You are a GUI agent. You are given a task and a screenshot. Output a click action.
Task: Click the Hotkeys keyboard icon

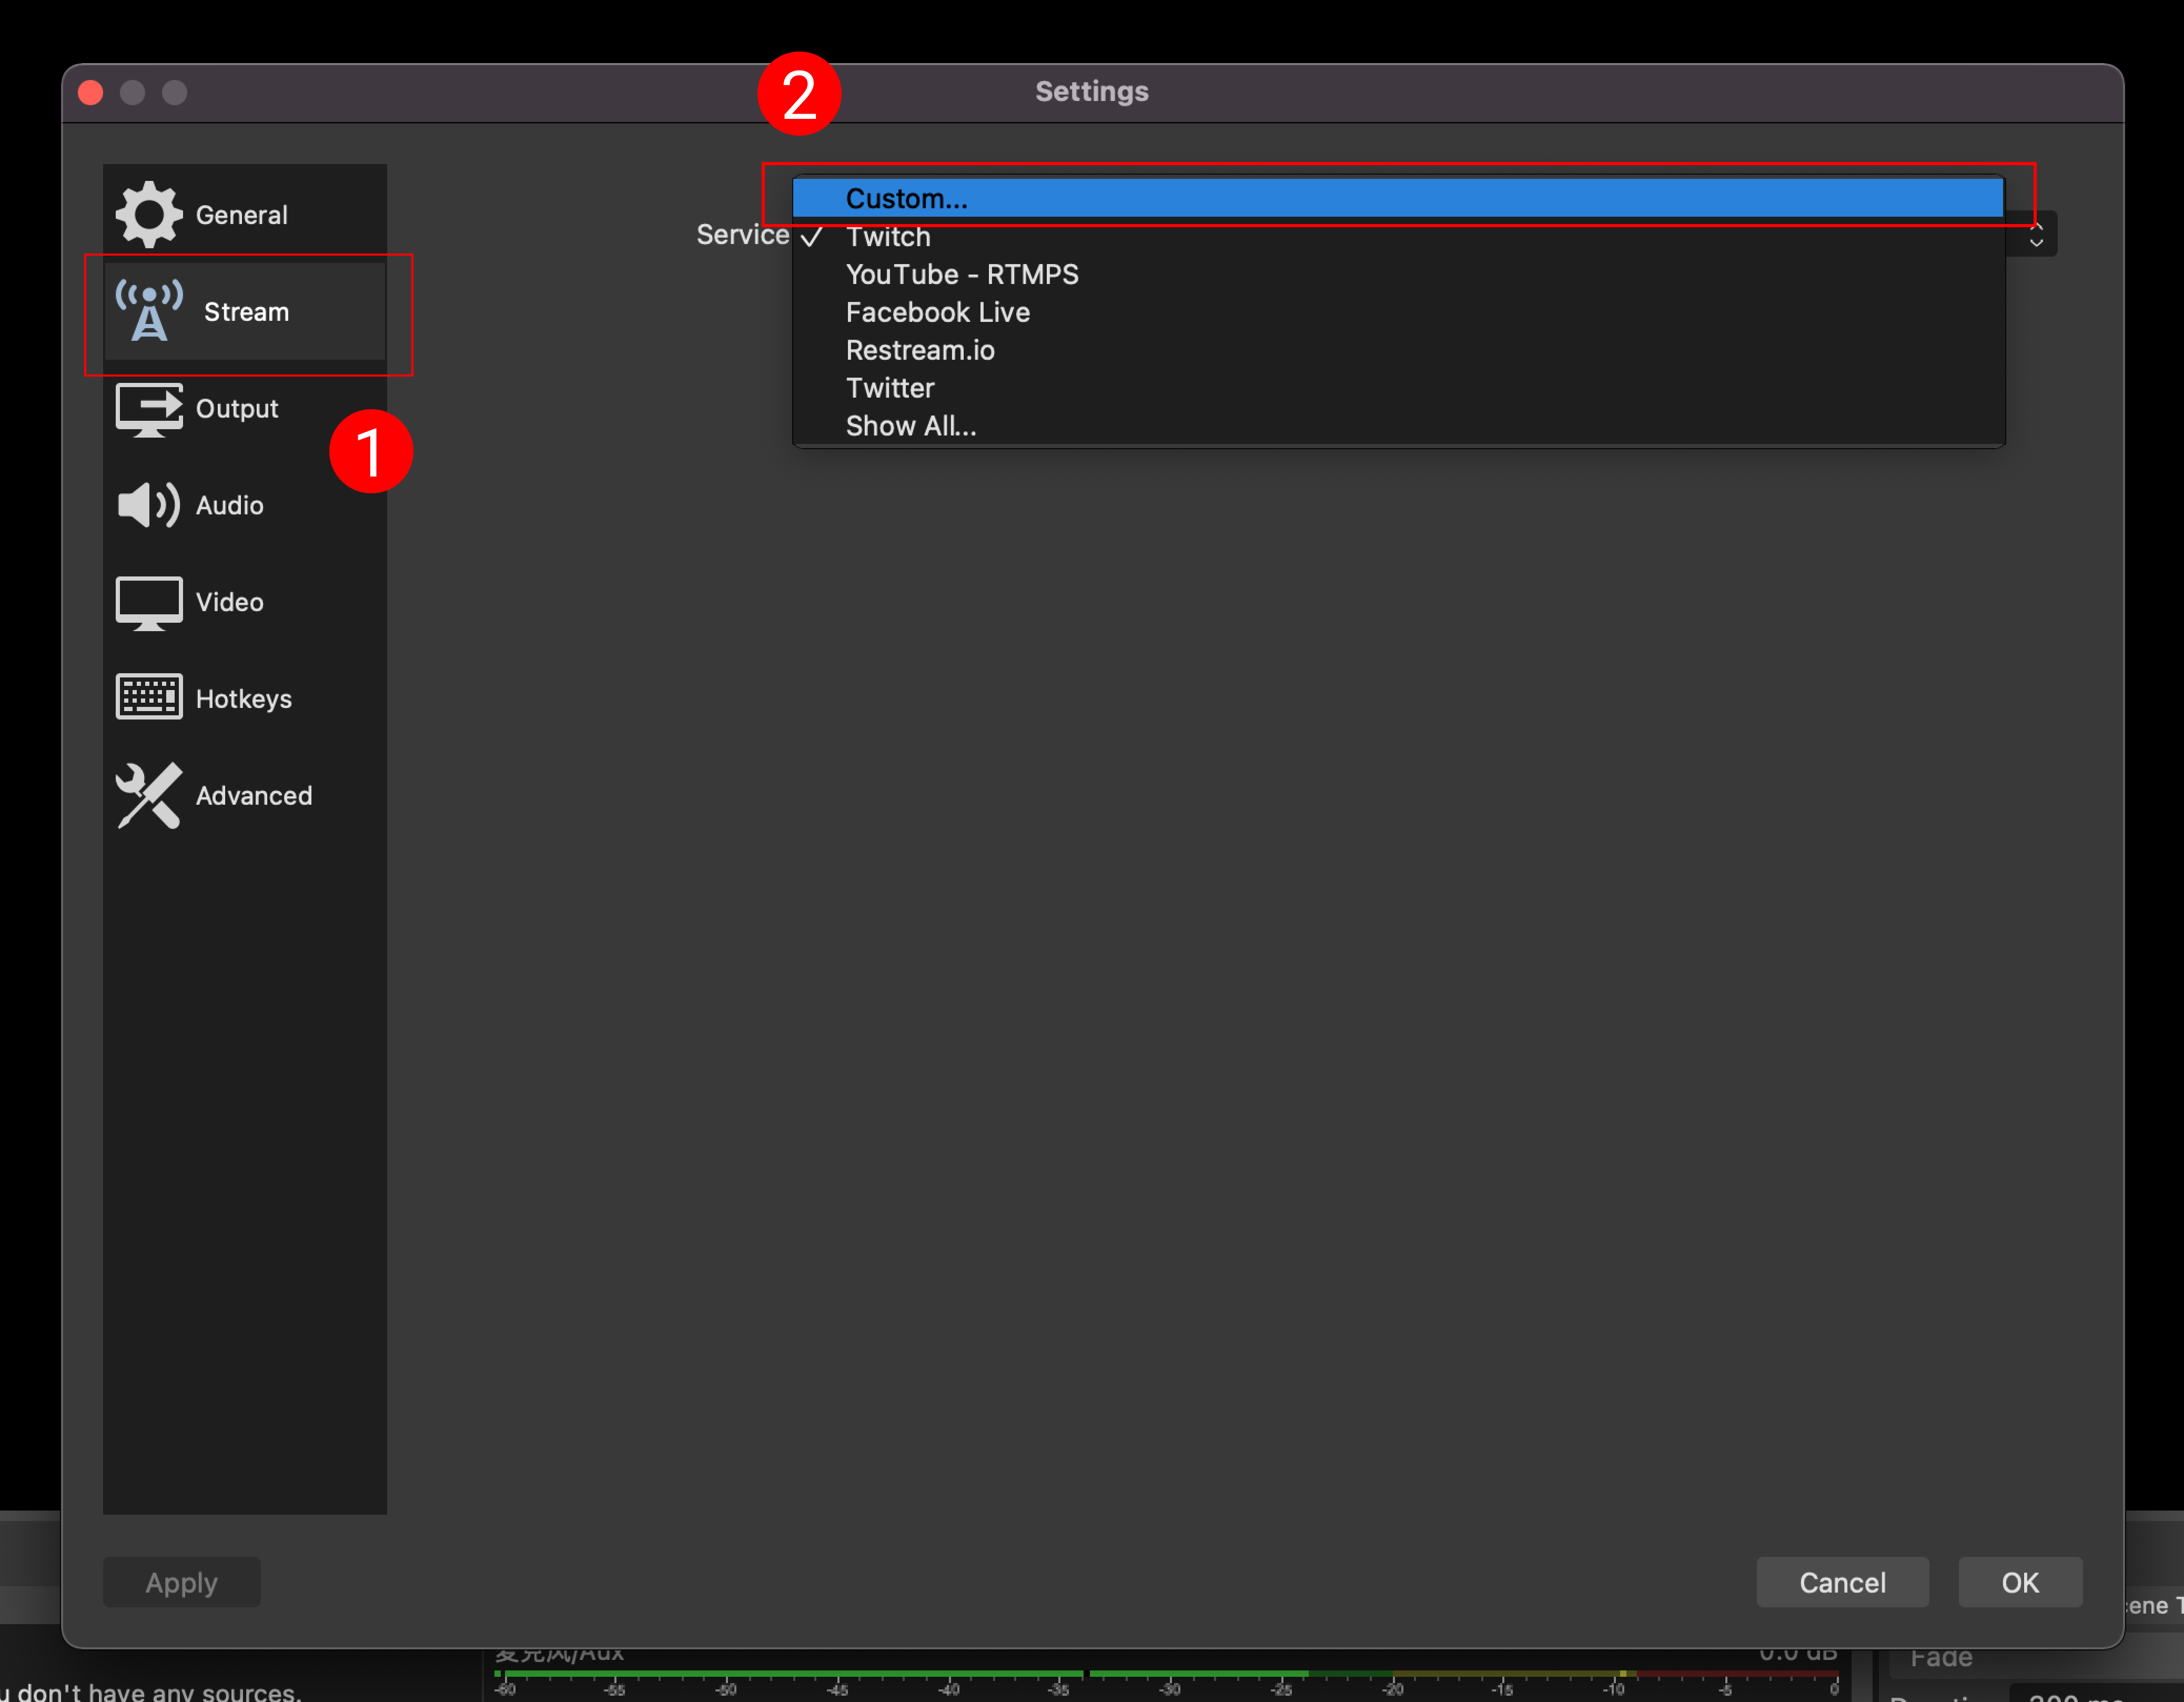click(149, 698)
